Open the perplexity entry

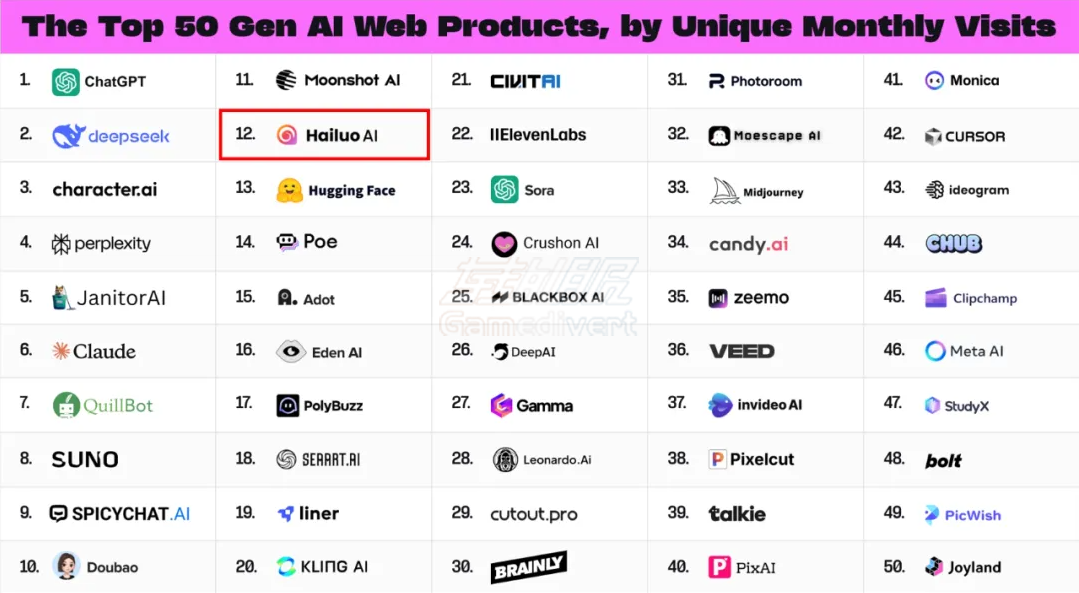pos(101,244)
